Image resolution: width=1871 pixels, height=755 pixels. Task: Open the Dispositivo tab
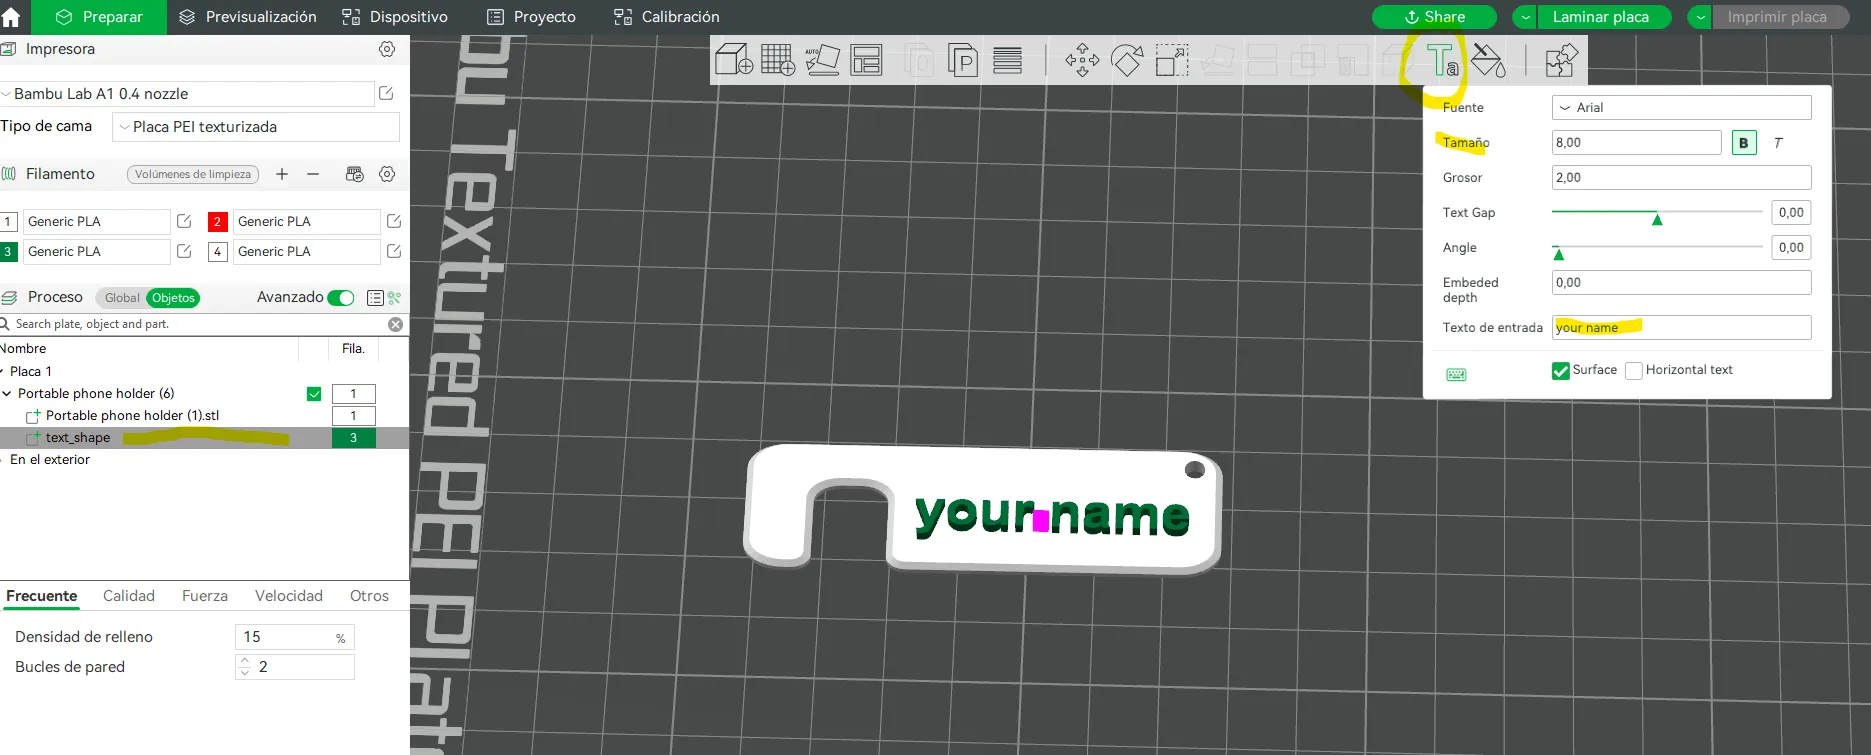point(395,17)
